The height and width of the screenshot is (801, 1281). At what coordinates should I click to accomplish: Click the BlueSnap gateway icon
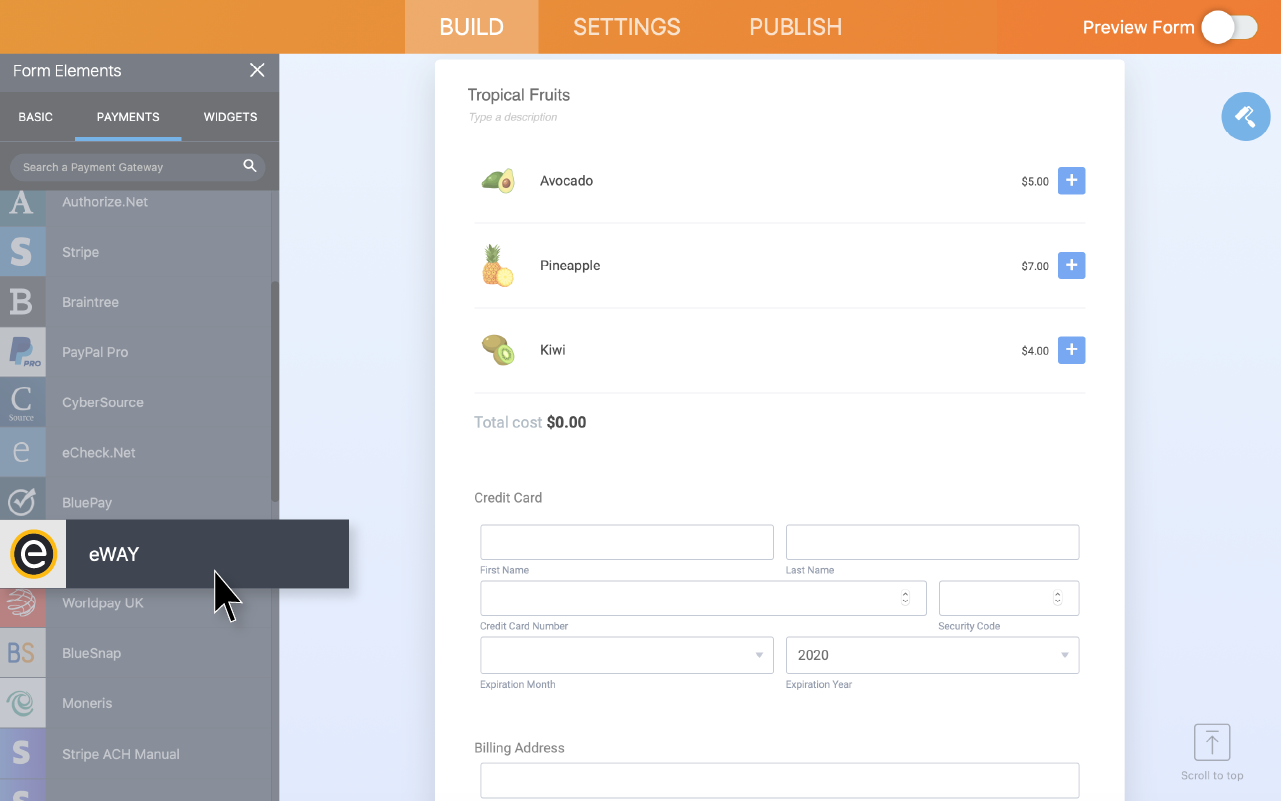tap(22, 653)
